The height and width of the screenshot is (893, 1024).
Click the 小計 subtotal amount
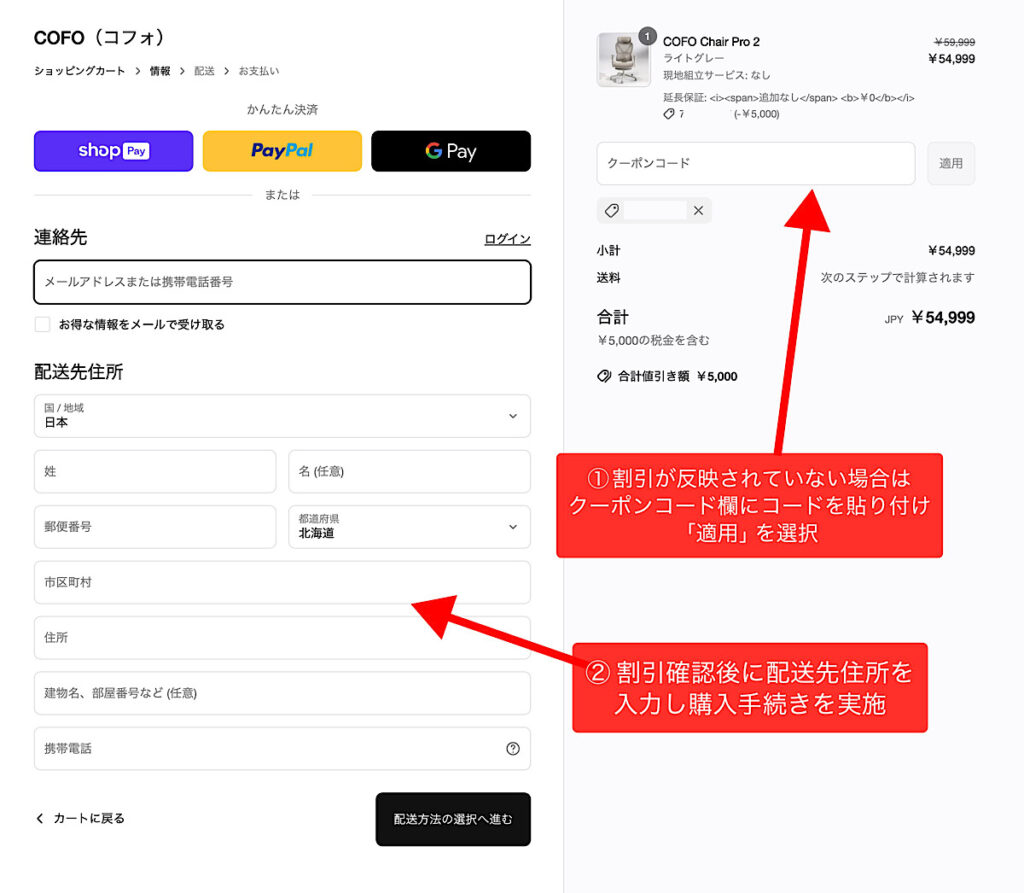[952, 251]
